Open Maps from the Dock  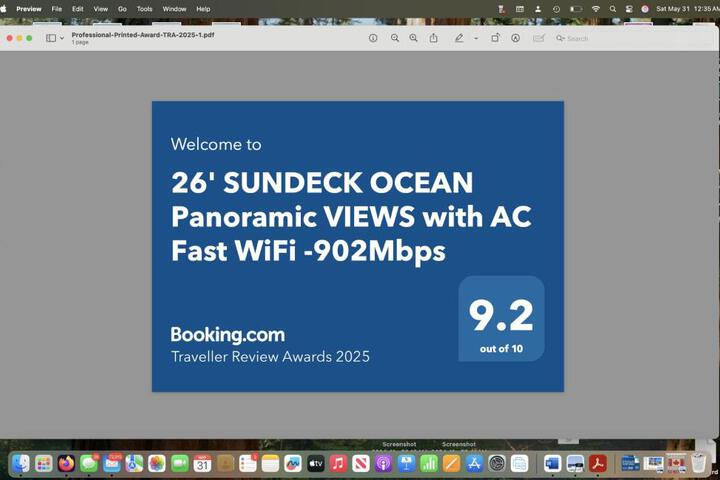coord(134,463)
